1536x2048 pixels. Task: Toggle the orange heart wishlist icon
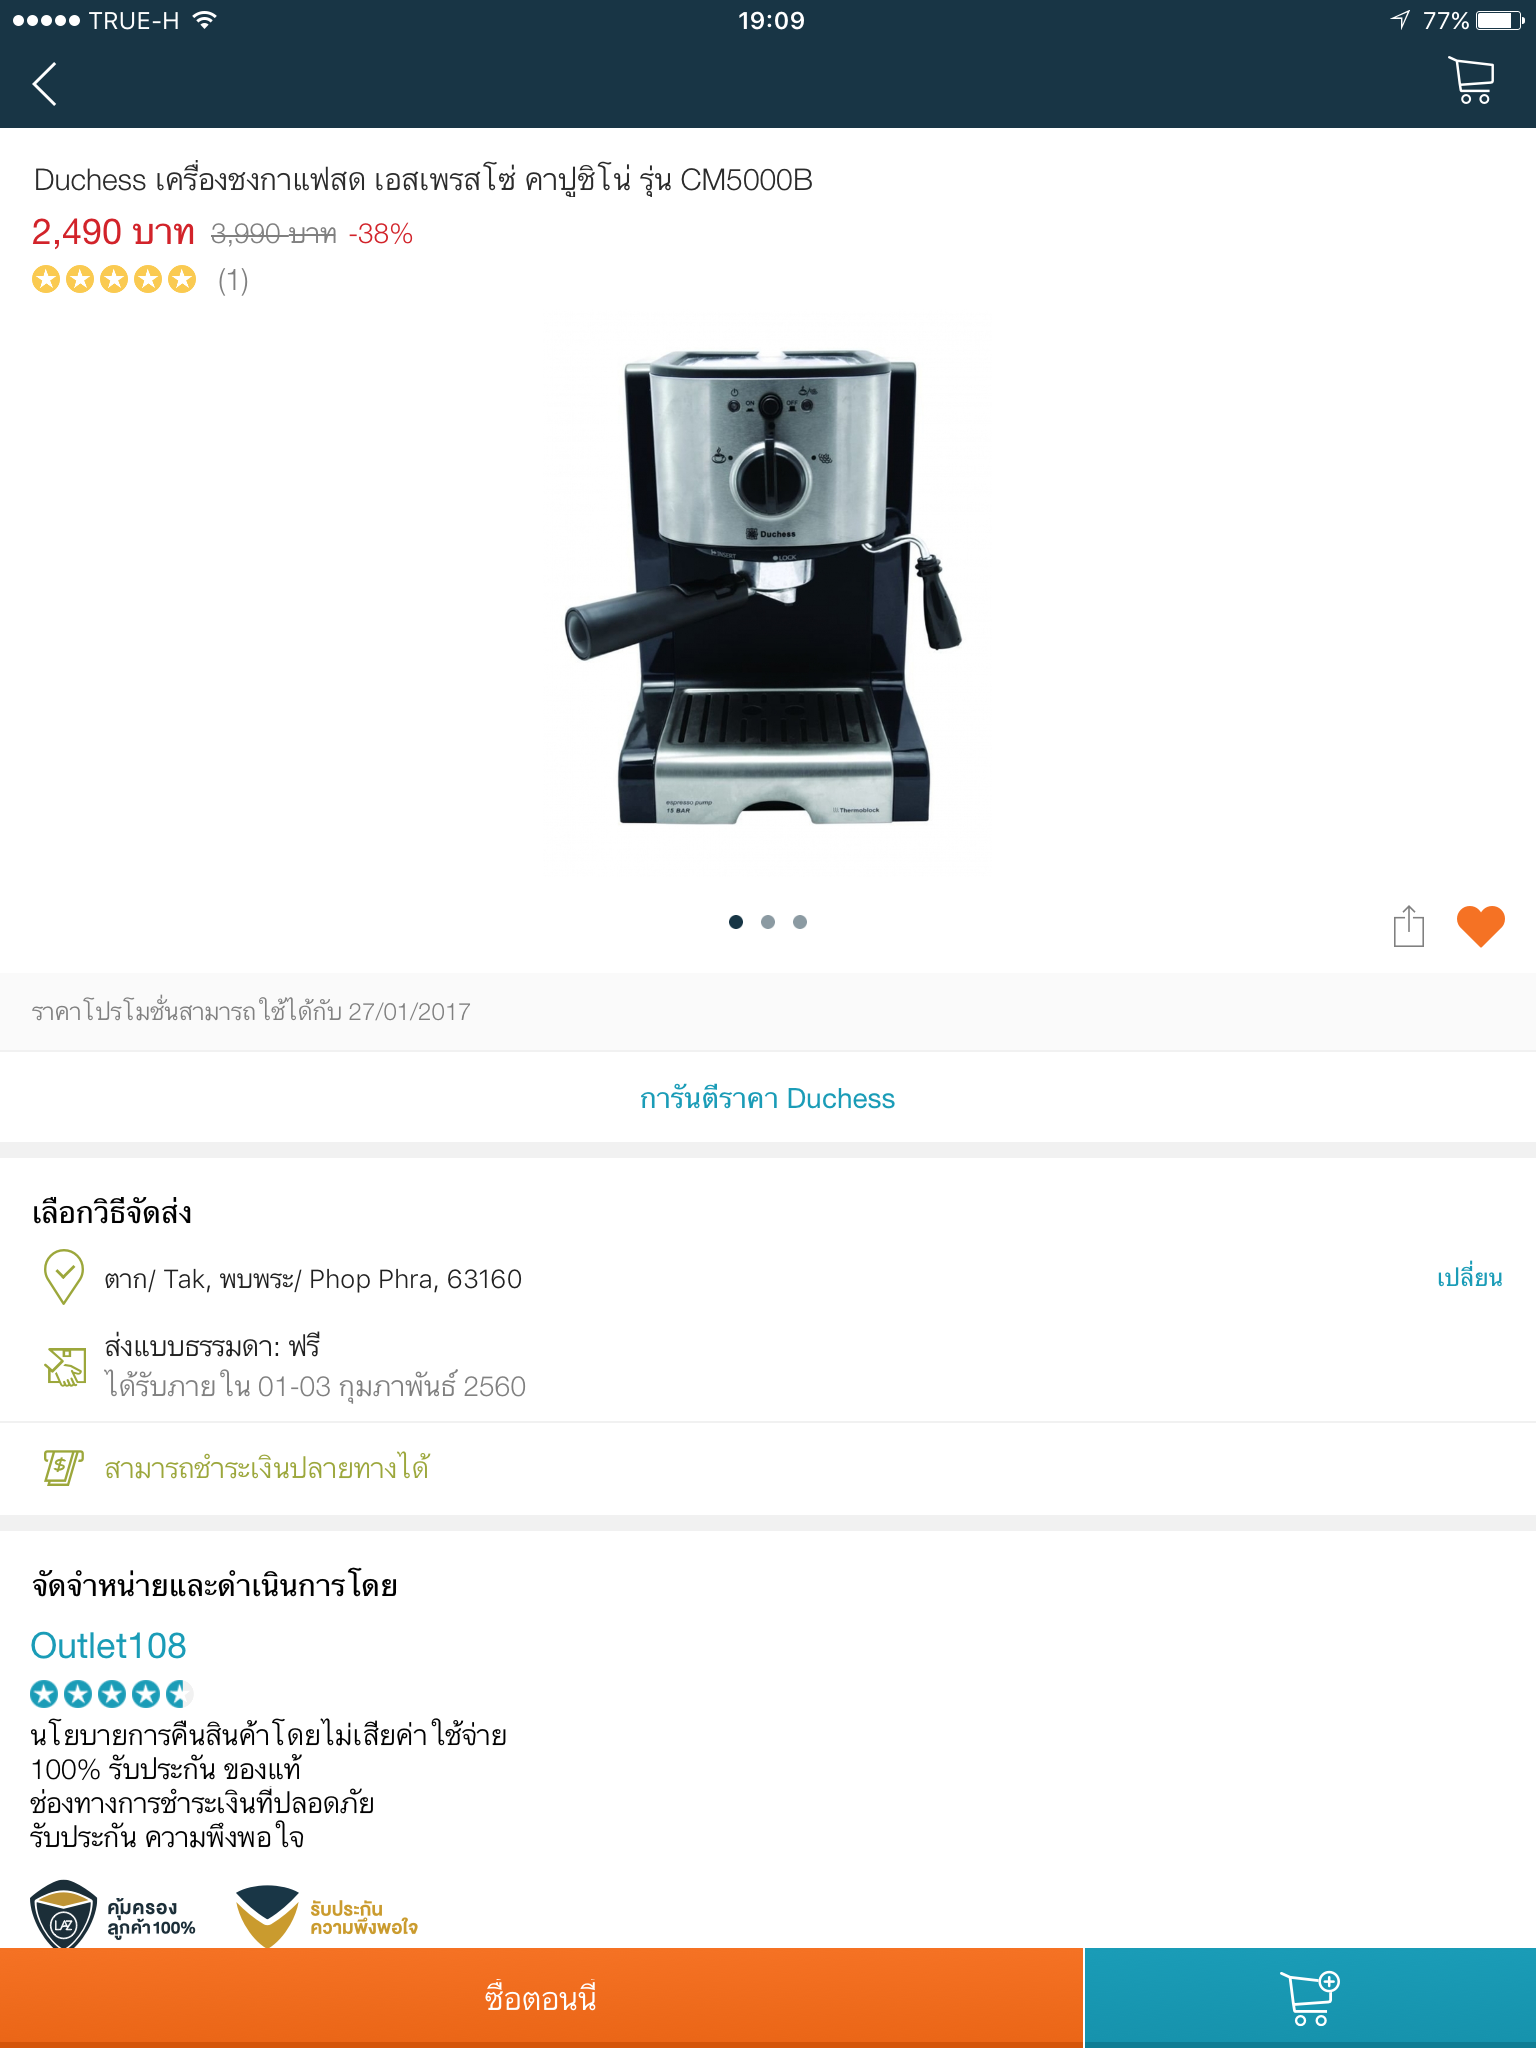(1480, 925)
